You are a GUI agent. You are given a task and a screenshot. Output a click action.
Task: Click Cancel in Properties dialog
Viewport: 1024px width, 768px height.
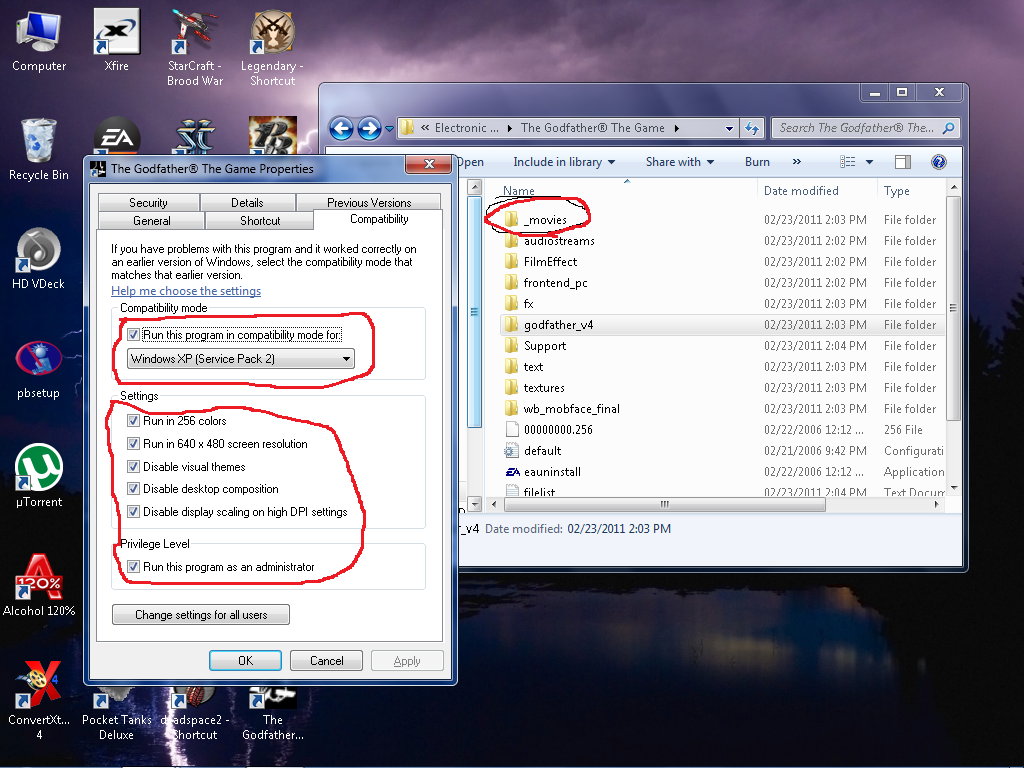pos(327,661)
